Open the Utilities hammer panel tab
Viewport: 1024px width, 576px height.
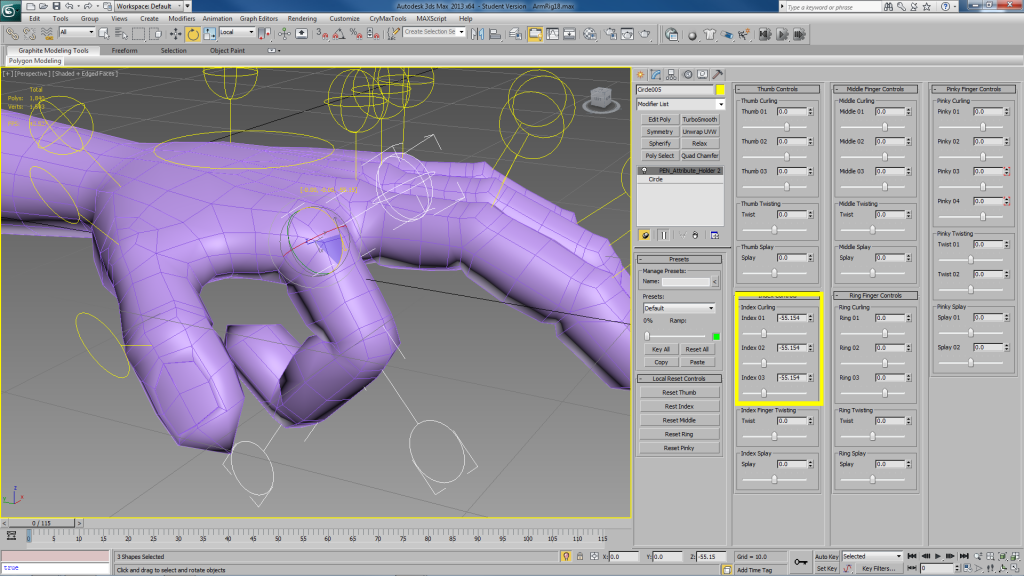(x=717, y=74)
